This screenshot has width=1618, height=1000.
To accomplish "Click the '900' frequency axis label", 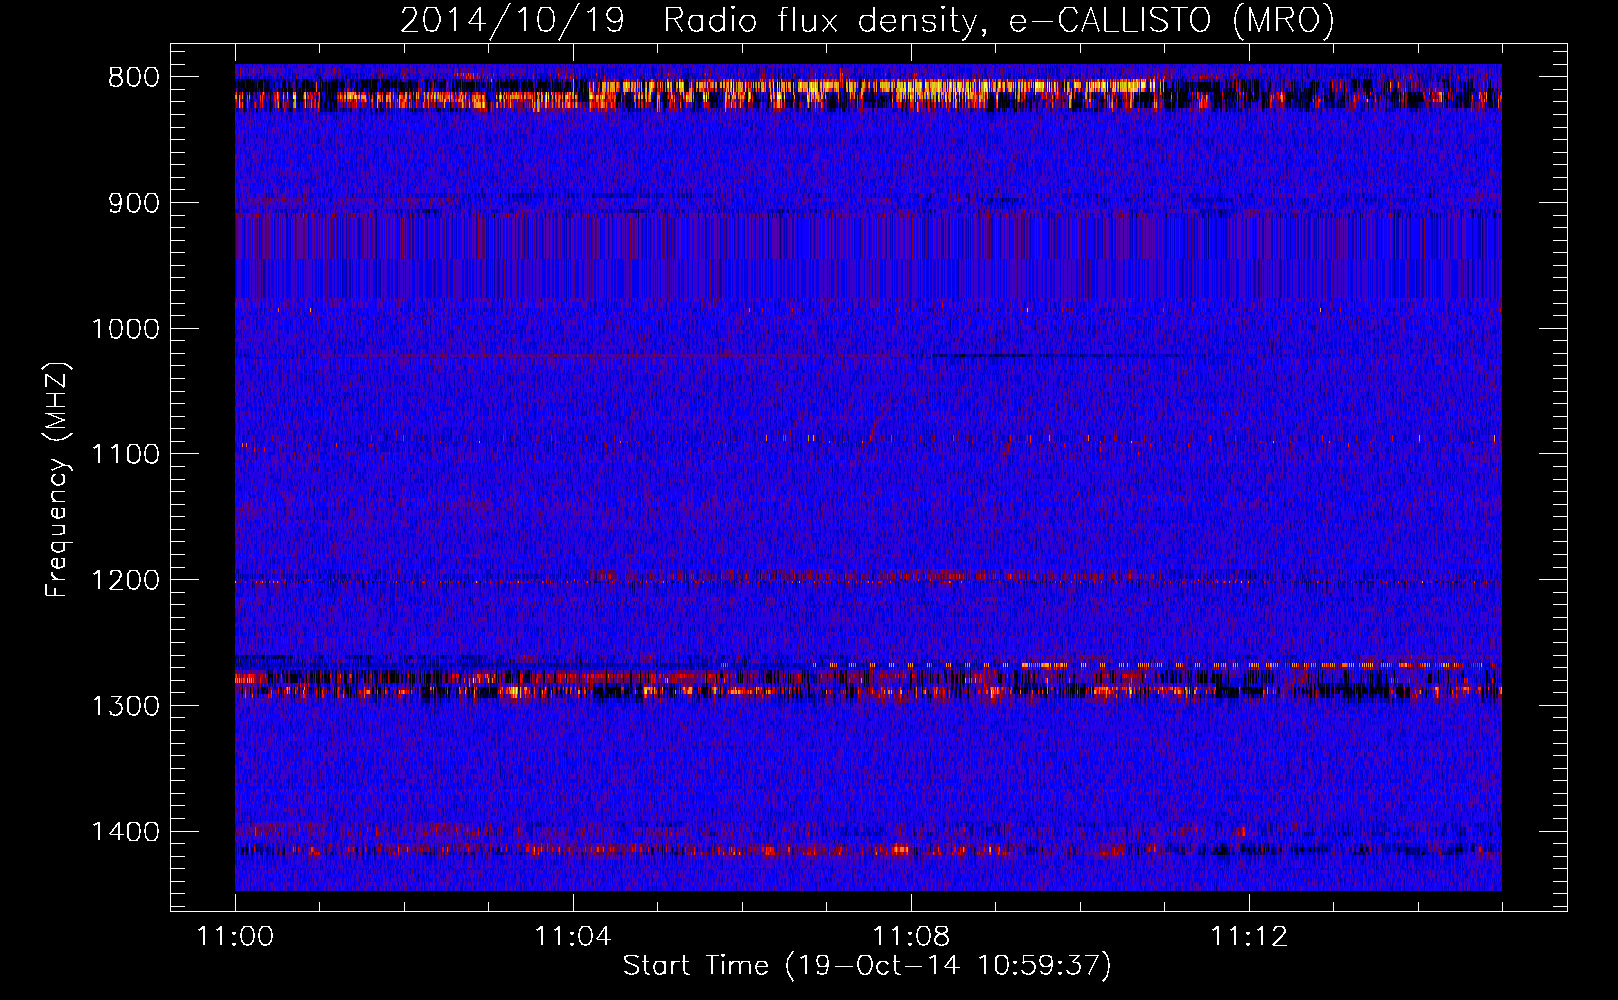I will point(134,203).
